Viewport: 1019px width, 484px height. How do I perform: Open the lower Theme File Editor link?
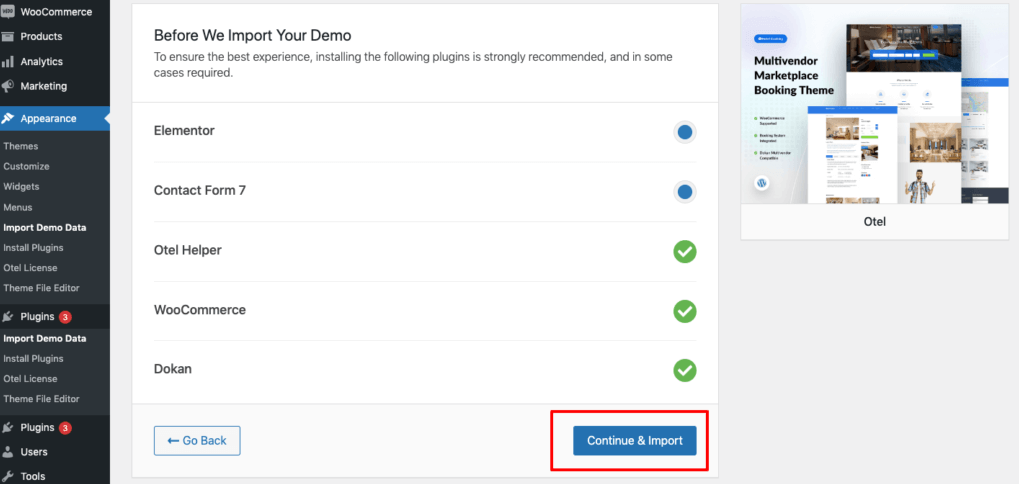(42, 399)
